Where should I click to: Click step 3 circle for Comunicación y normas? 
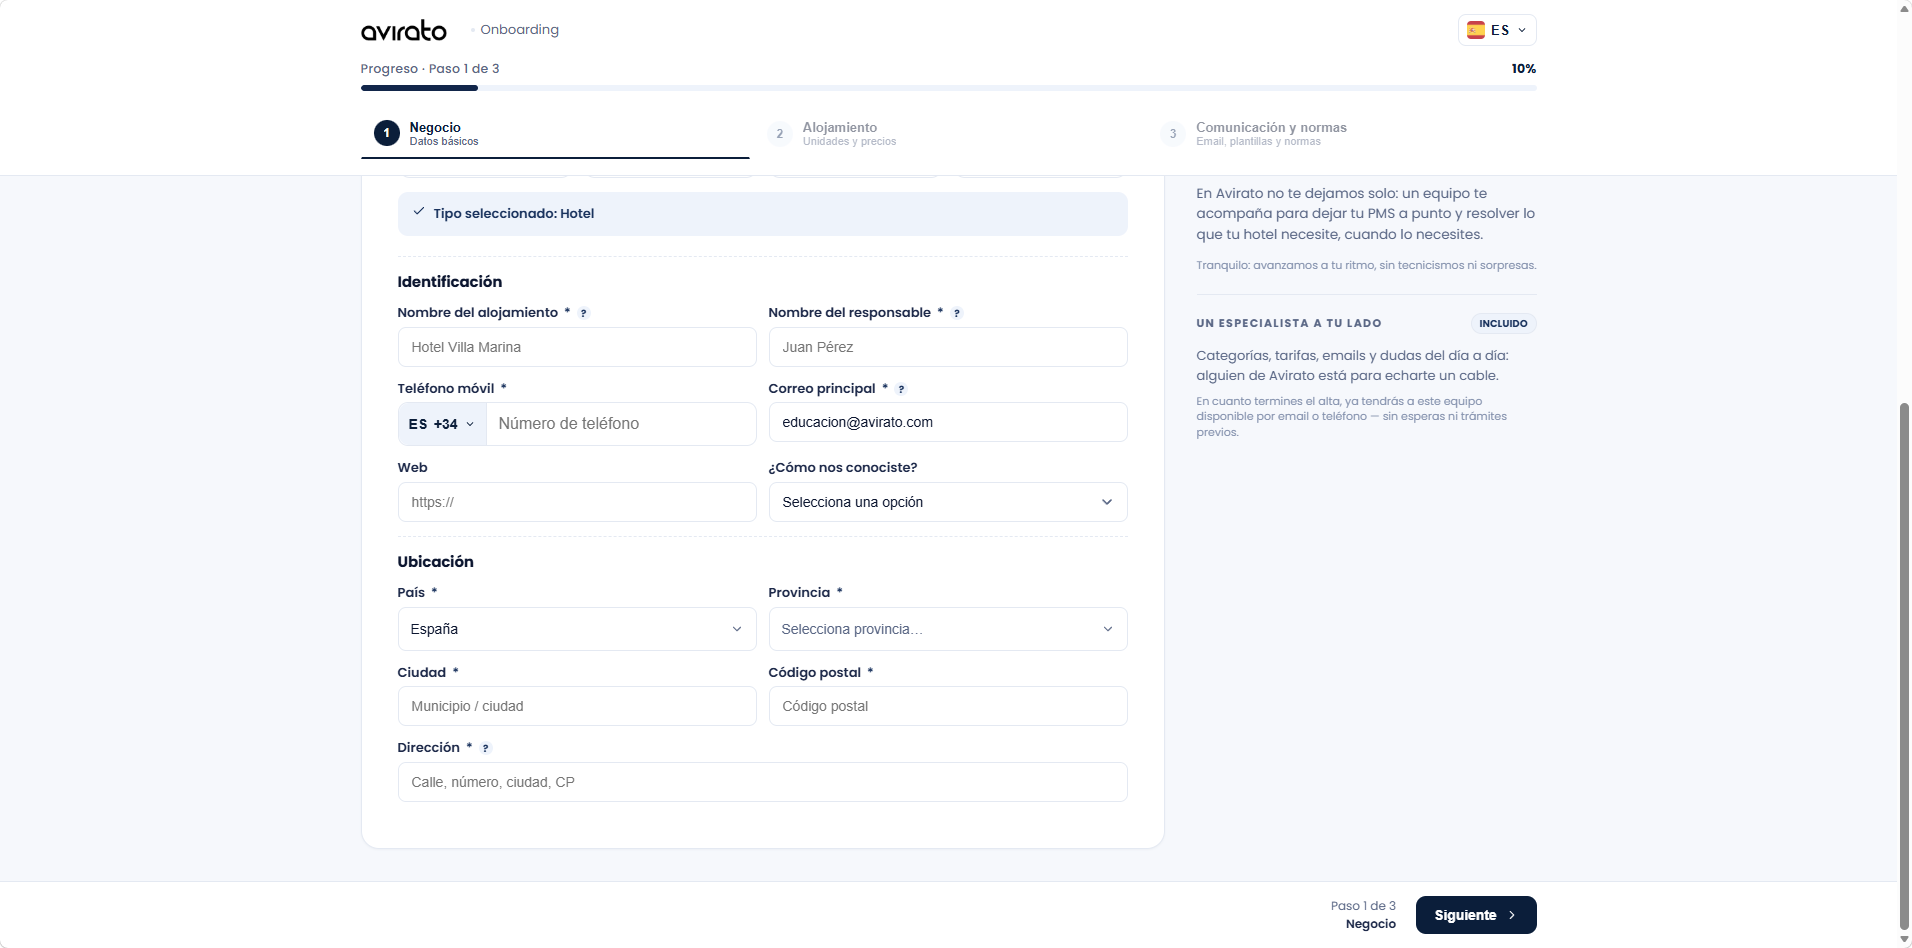click(x=1173, y=133)
